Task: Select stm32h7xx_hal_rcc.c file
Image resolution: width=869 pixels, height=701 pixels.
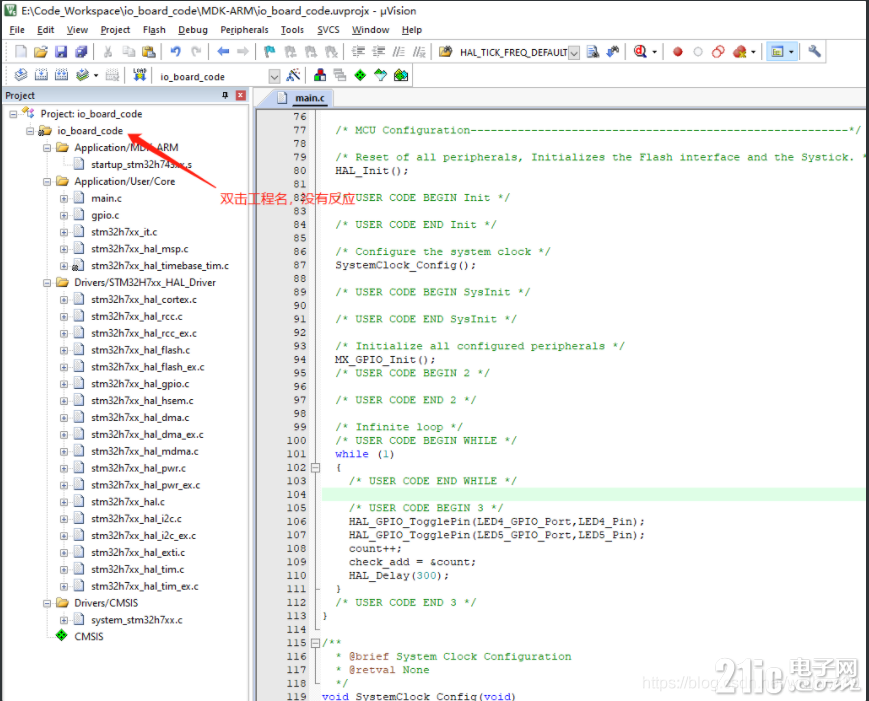Action: tap(137, 316)
